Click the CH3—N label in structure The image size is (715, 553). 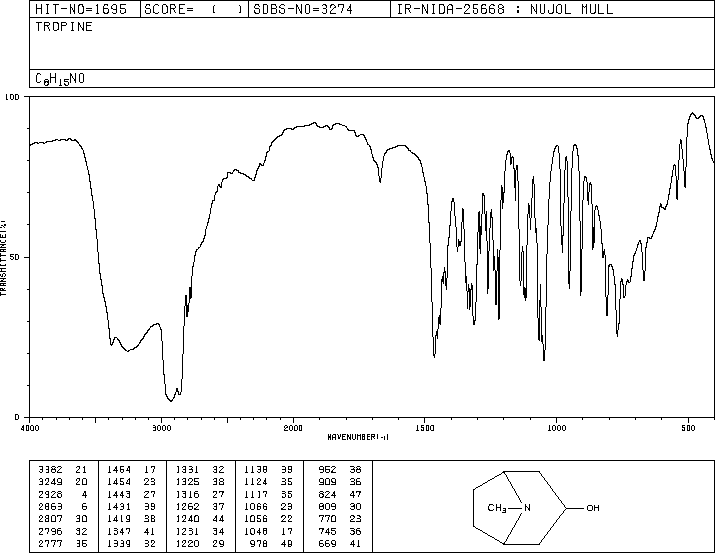tap(509, 508)
